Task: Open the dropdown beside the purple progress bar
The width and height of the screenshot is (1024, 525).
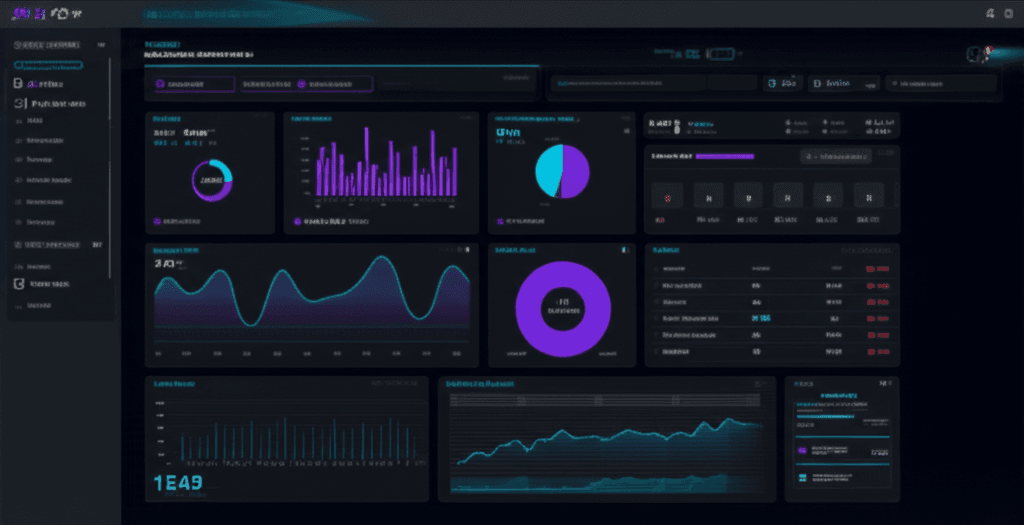Action: [835, 157]
